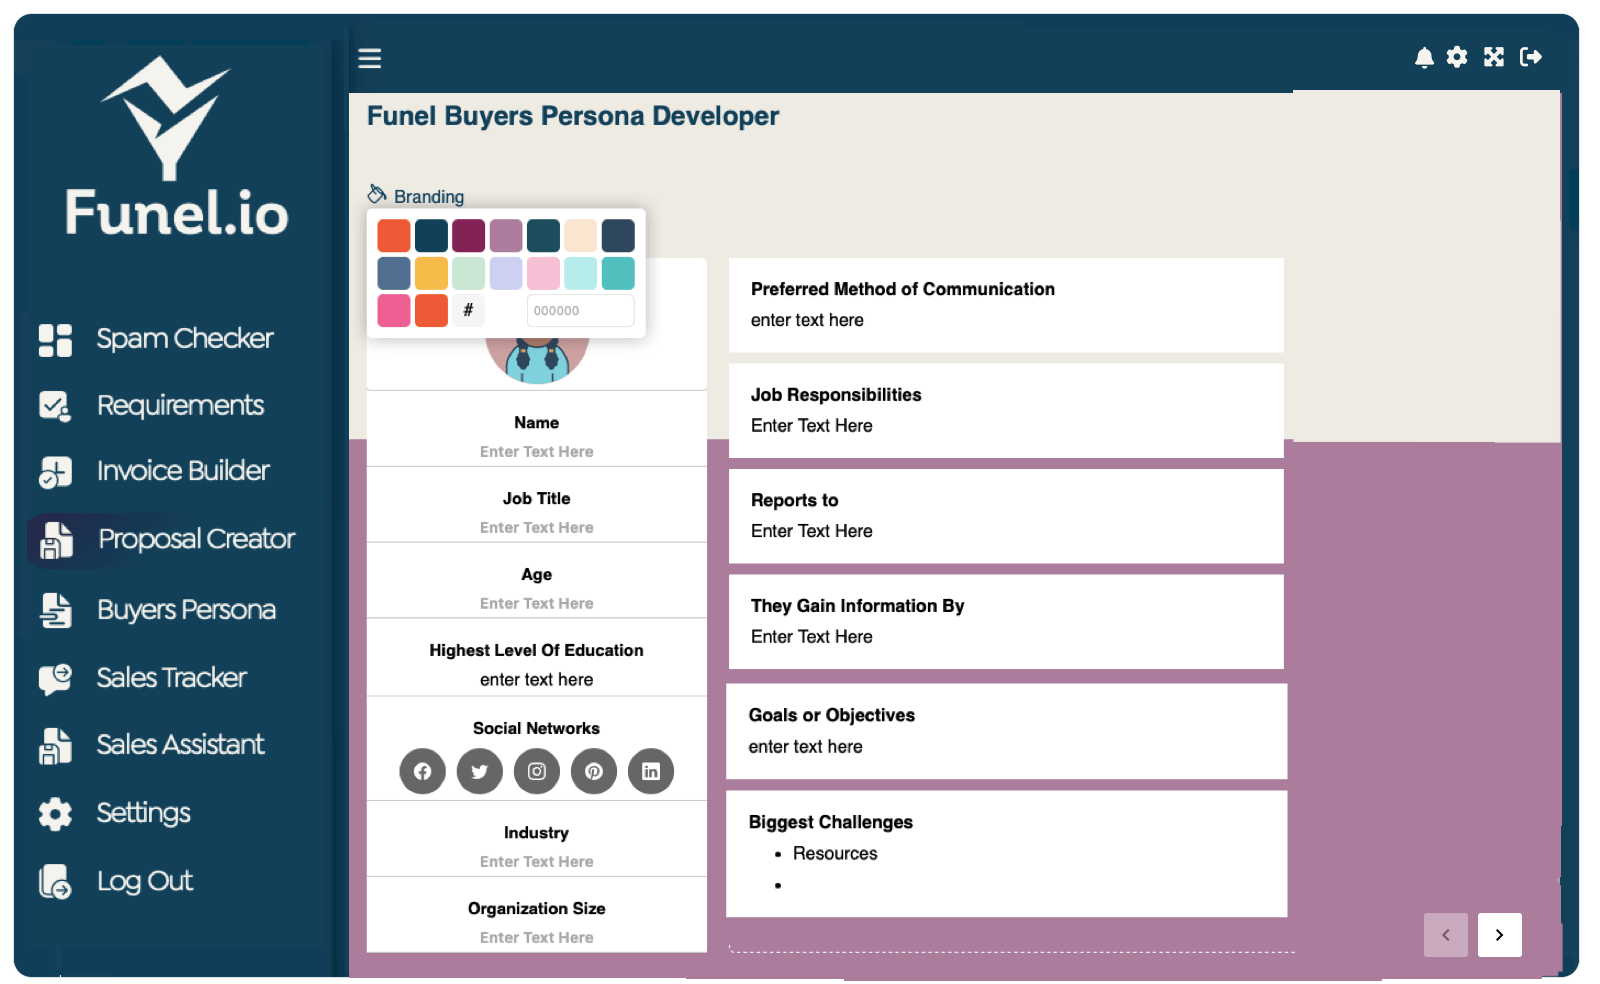Click the persona avatar image
Screen dimensions: 1600x984
[537, 360]
